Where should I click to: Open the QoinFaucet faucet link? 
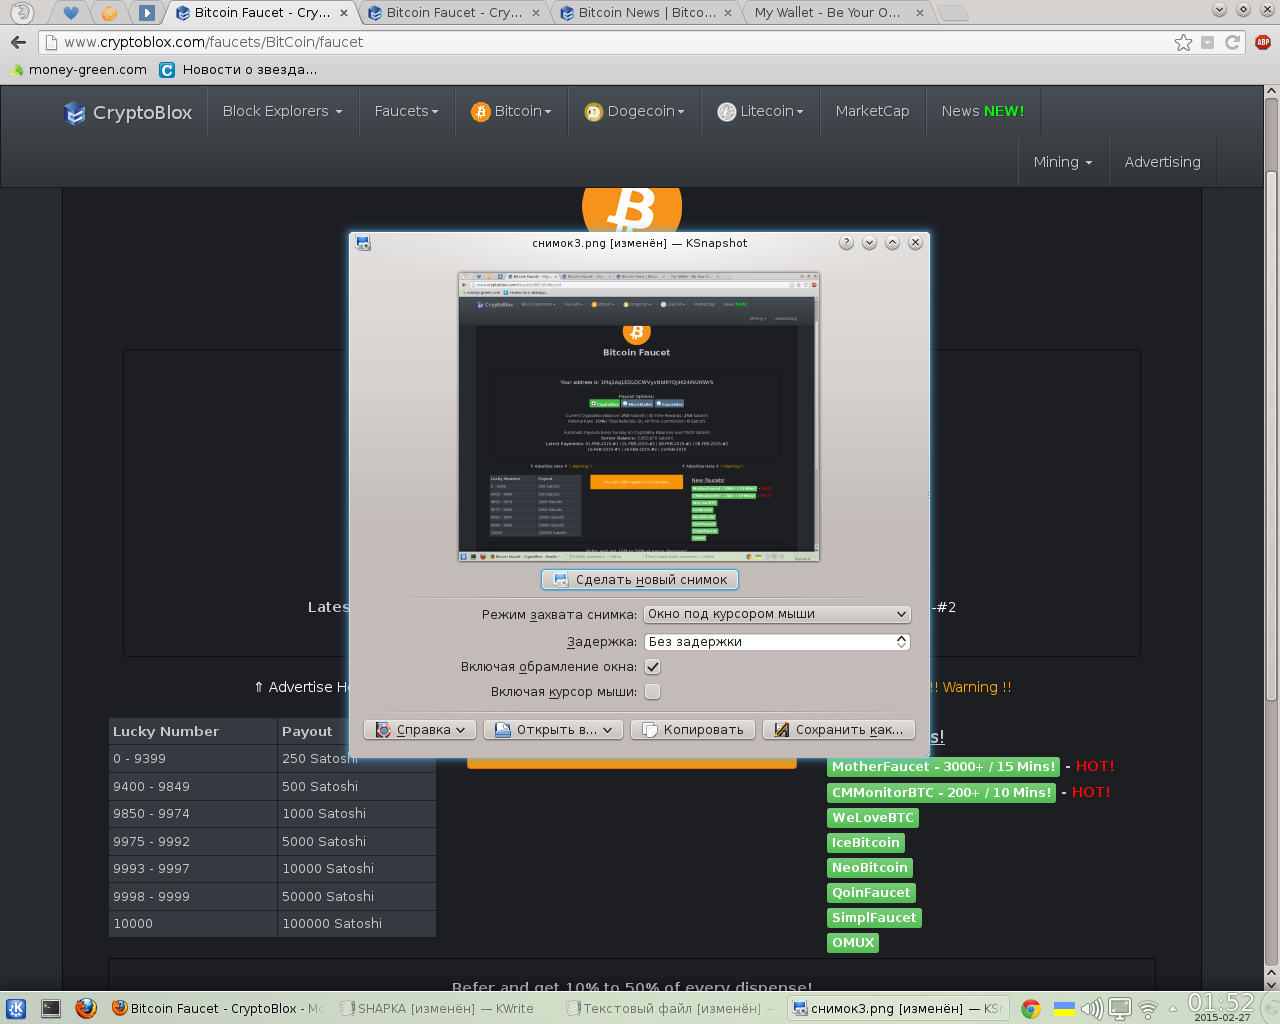(871, 892)
